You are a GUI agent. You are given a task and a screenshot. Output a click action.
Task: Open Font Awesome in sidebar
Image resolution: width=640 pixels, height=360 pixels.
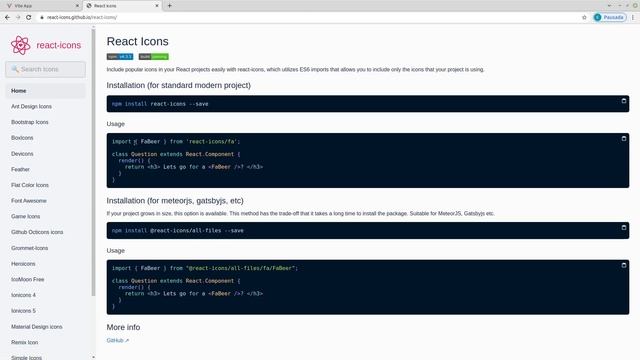coord(29,201)
